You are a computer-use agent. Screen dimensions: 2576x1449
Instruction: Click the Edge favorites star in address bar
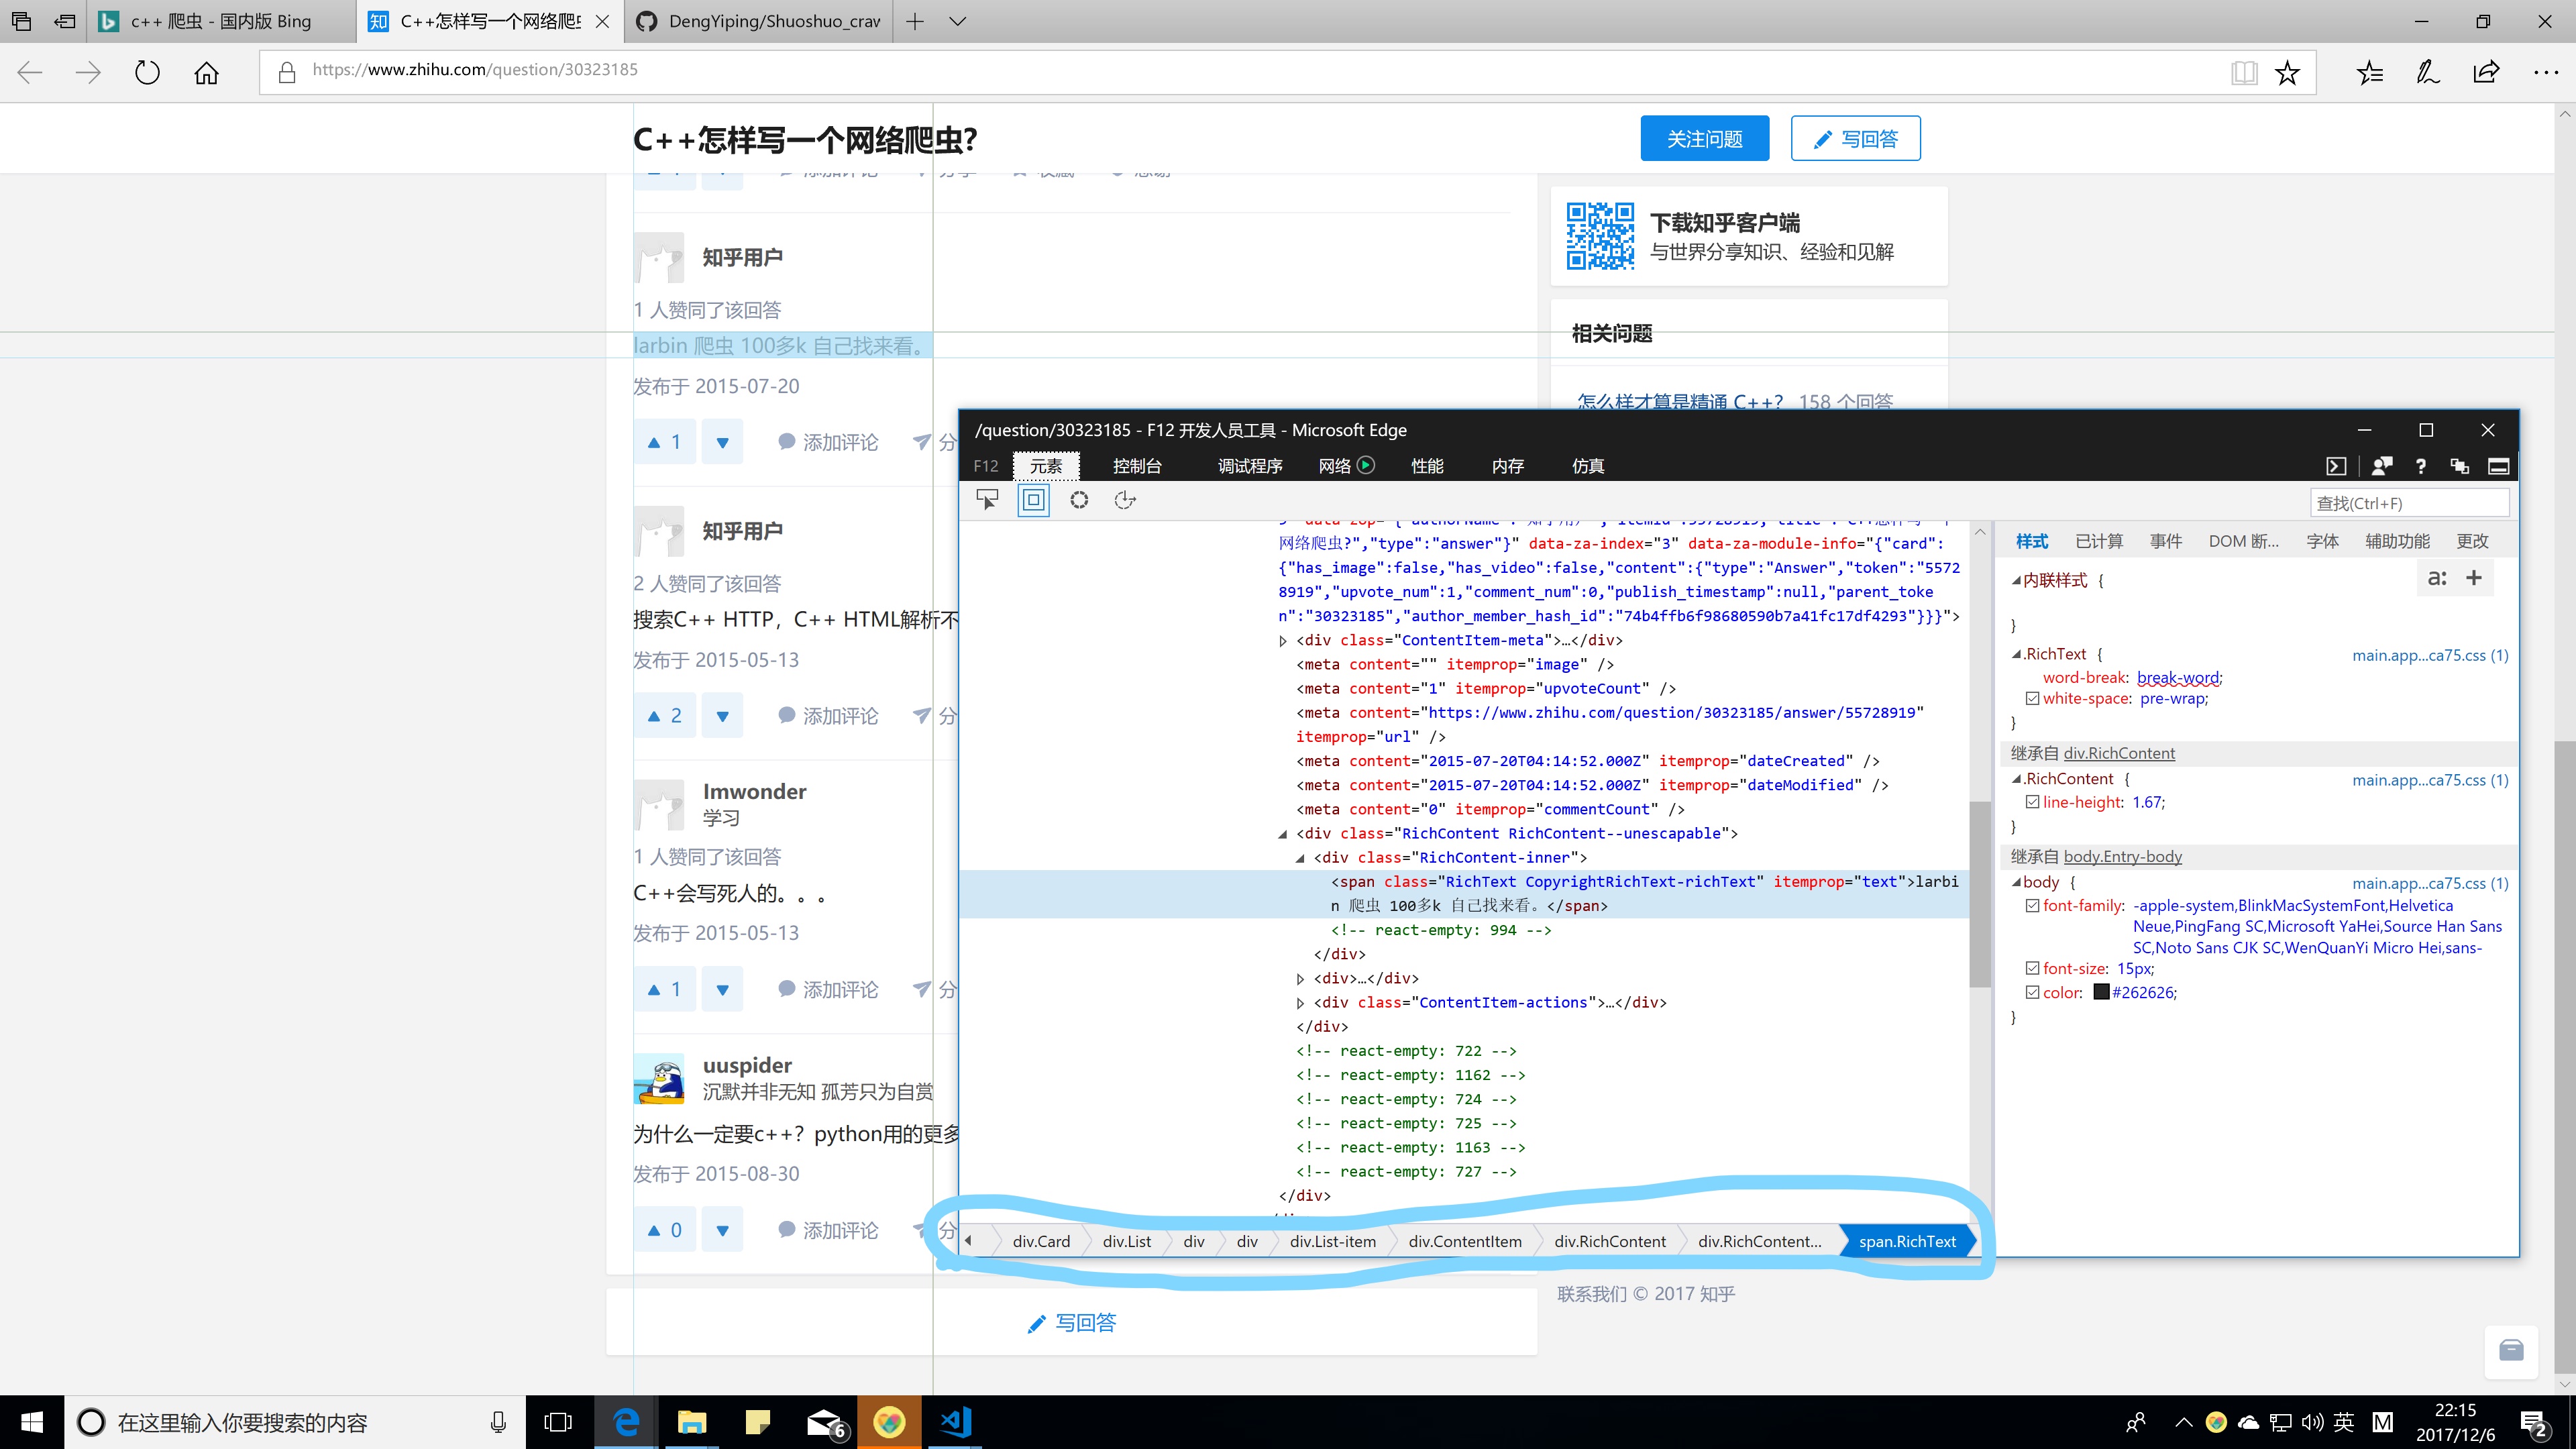tap(2287, 72)
